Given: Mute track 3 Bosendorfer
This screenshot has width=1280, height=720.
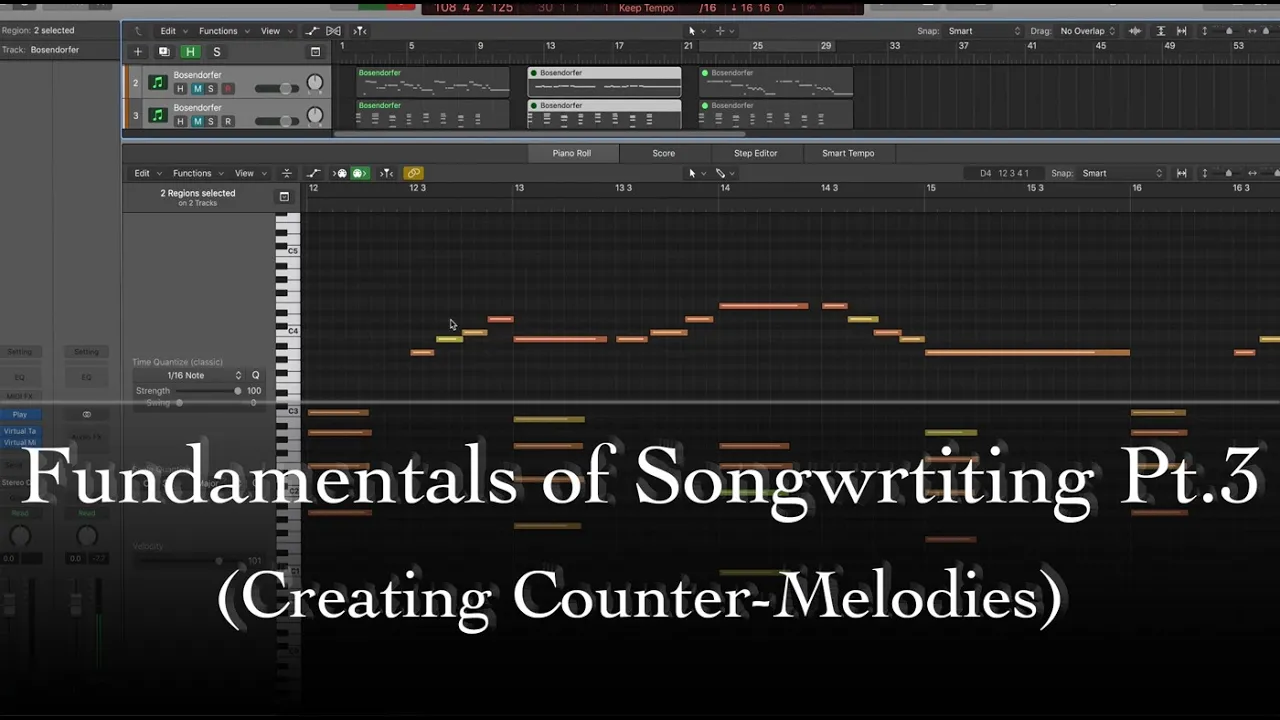Looking at the screenshot, I should (x=197, y=121).
